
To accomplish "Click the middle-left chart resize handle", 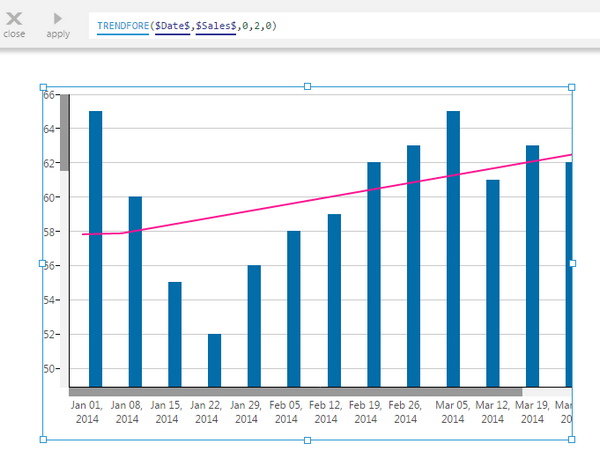I will coord(42,263).
